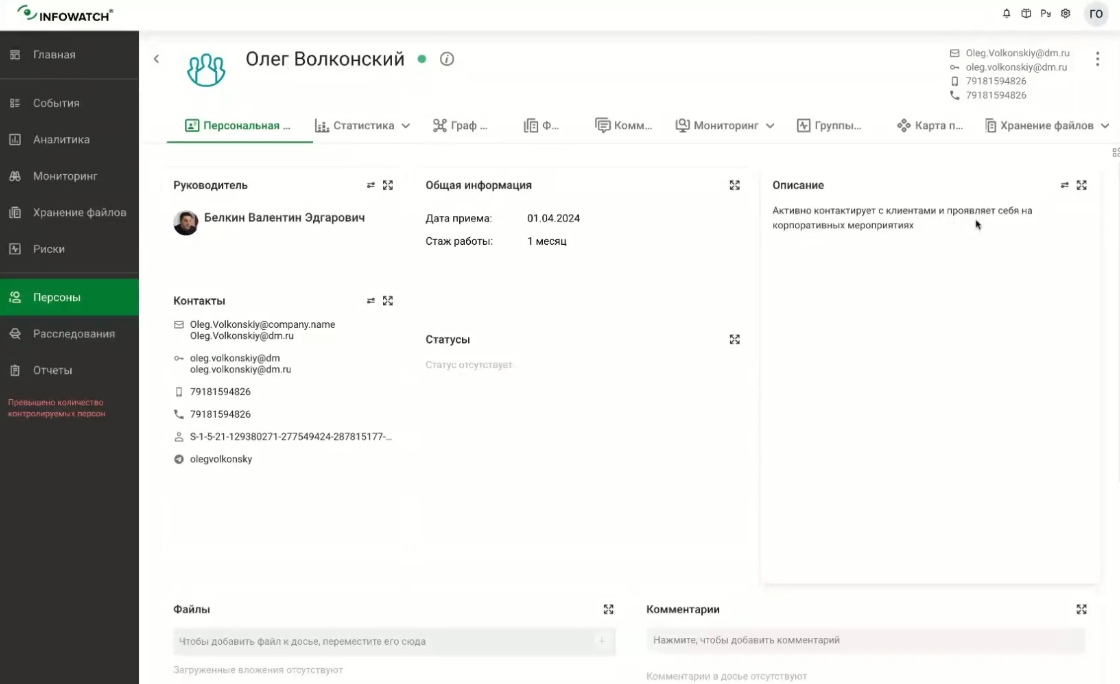Viewport: 1120px width, 684px height.
Task: Click the add comment field
Action: [x=865, y=640]
